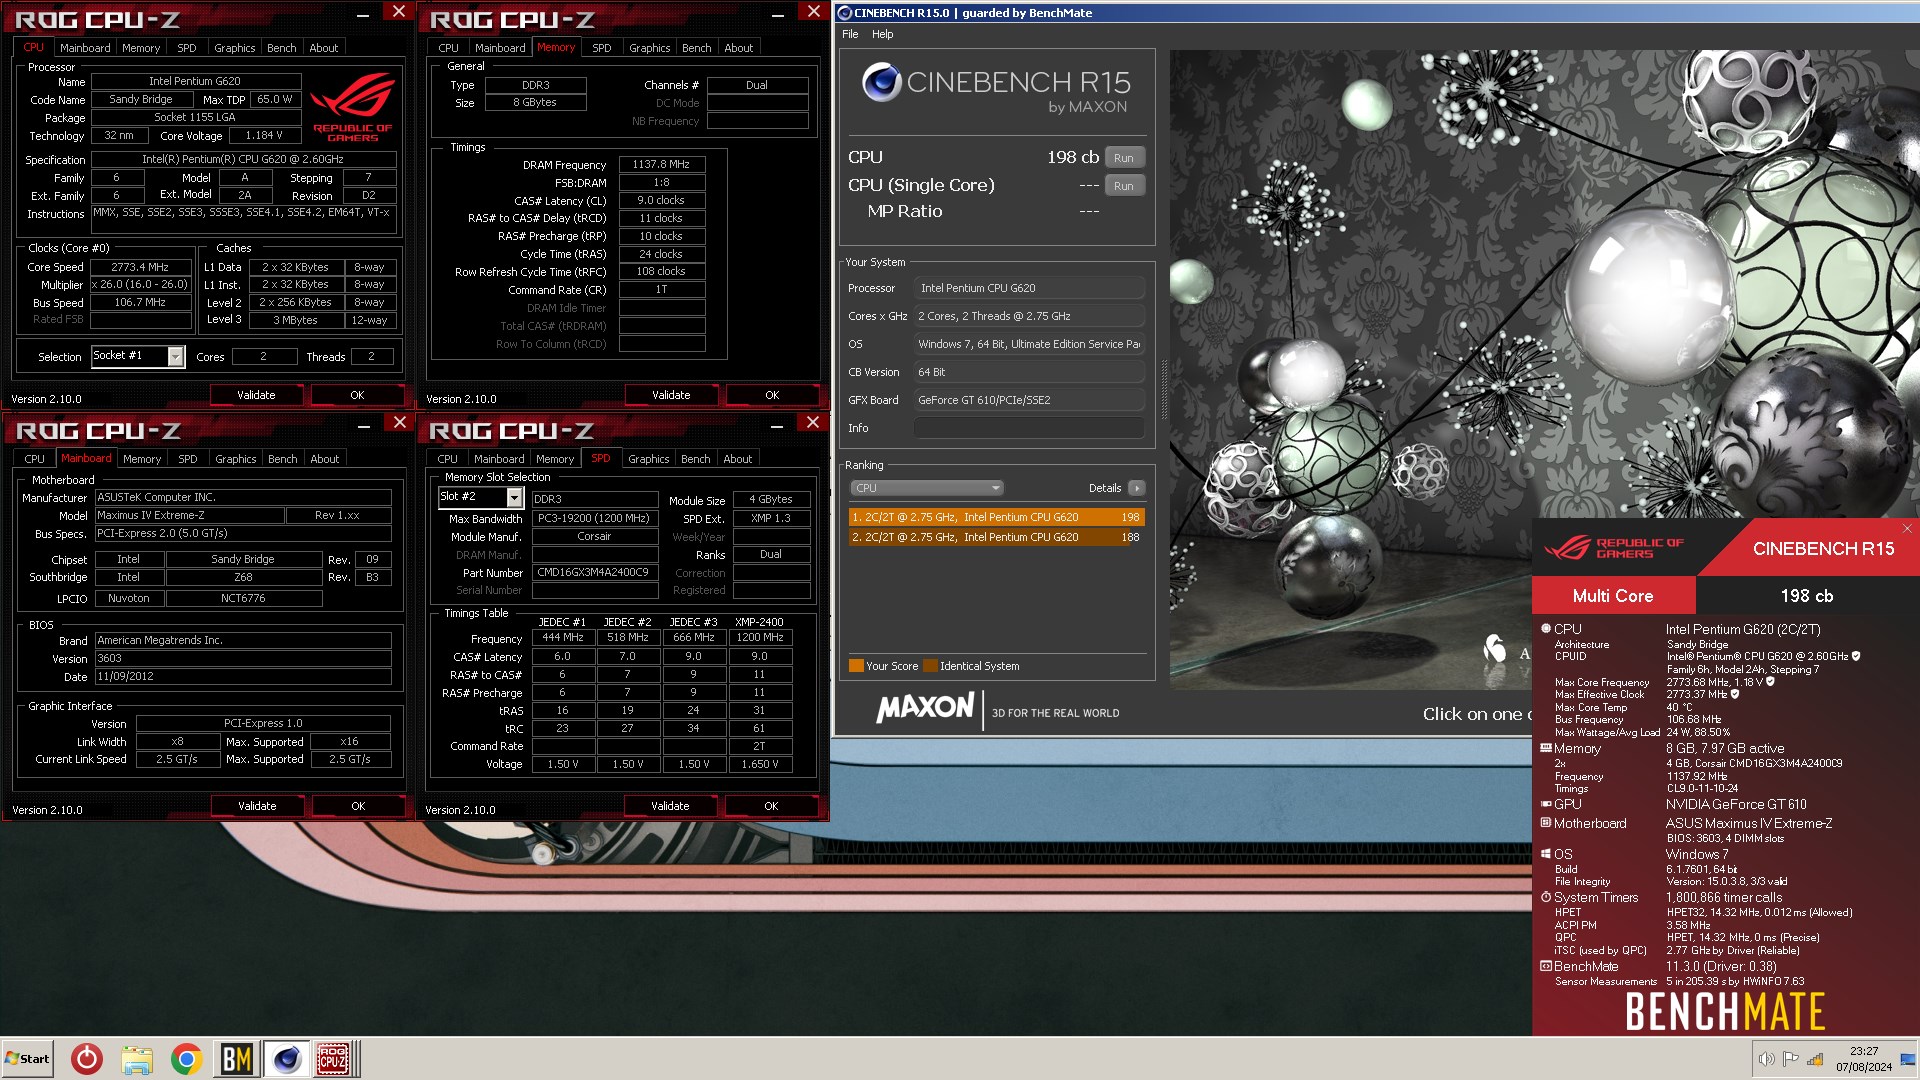
Task: Click the Windows OS icon in BenchMate panel
Action: point(1546,854)
